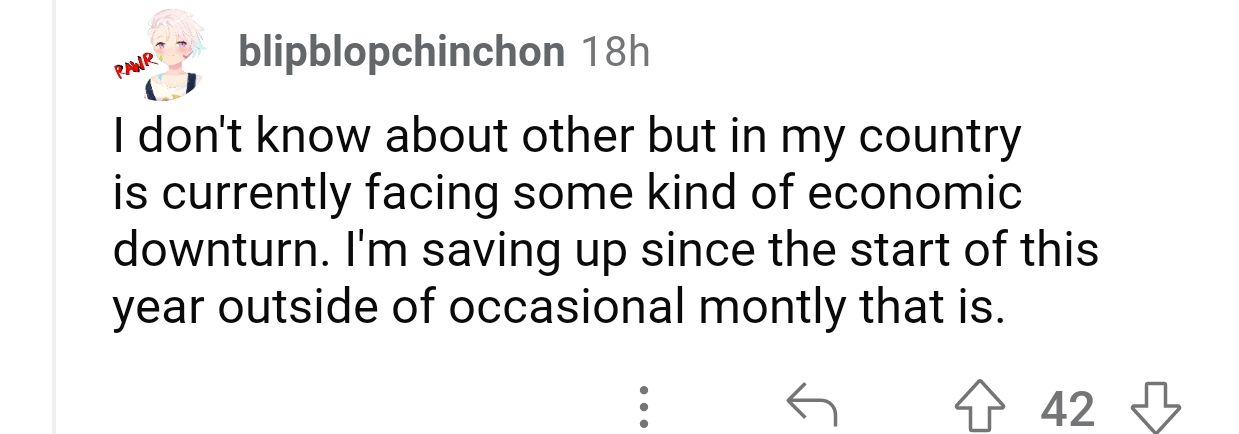Viewport: 1239px width, 434px height.
Task: Open blipblopchinchon's avatar picture
Action: (x=169, y=58)
